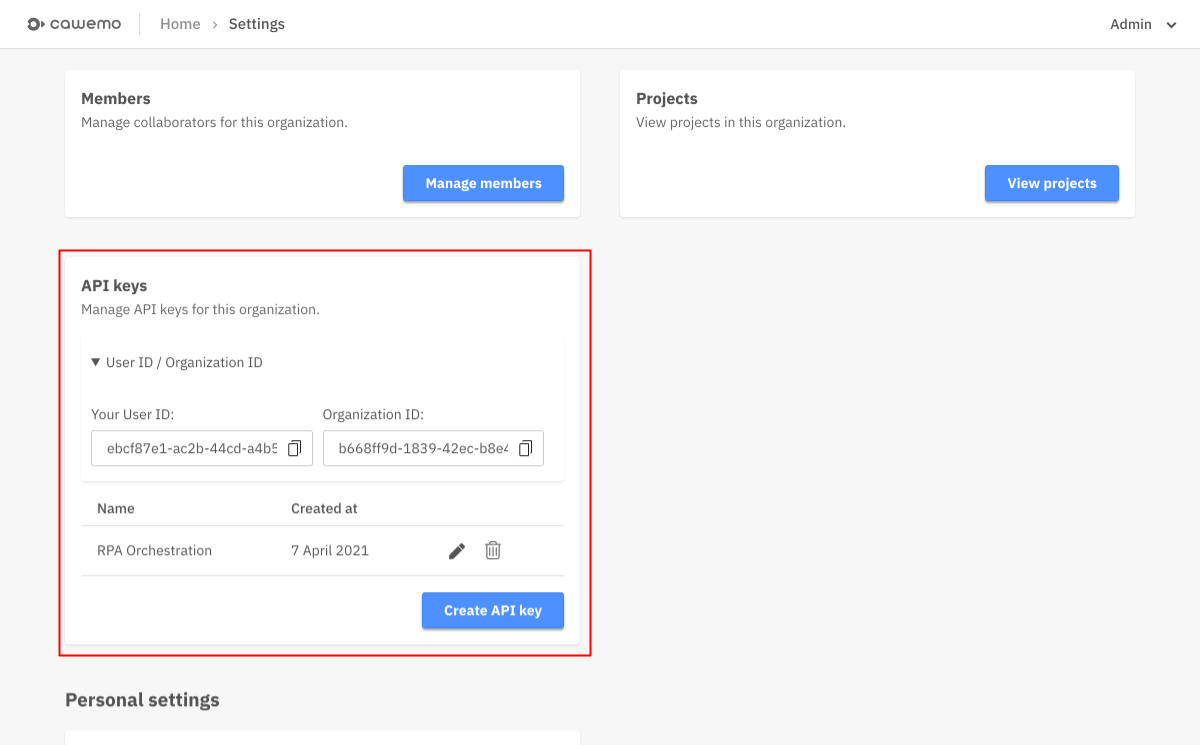1200x745 pixels.
Task: Click the chevron next to Admin
Action: (x=1172, y=25)
